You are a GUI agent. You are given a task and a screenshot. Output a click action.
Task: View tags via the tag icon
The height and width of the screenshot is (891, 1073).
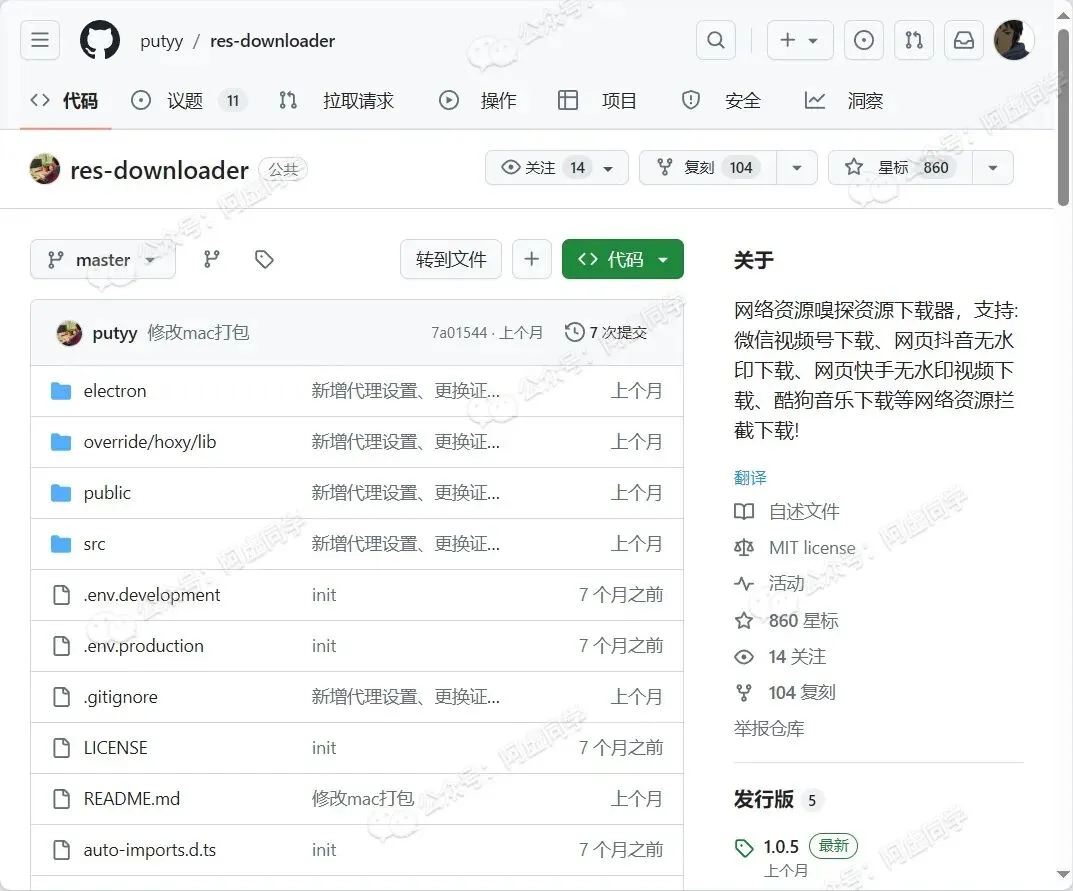(x=264, y=259)
